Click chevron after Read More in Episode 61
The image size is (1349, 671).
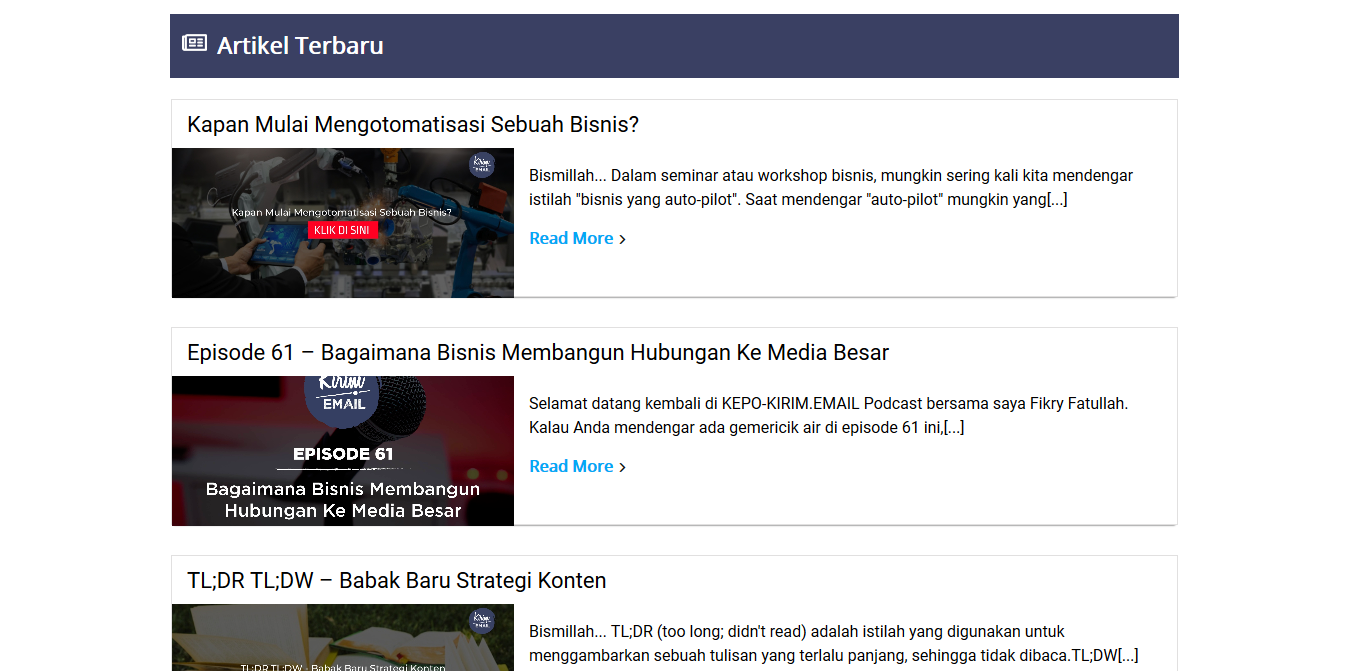point(622,467)
